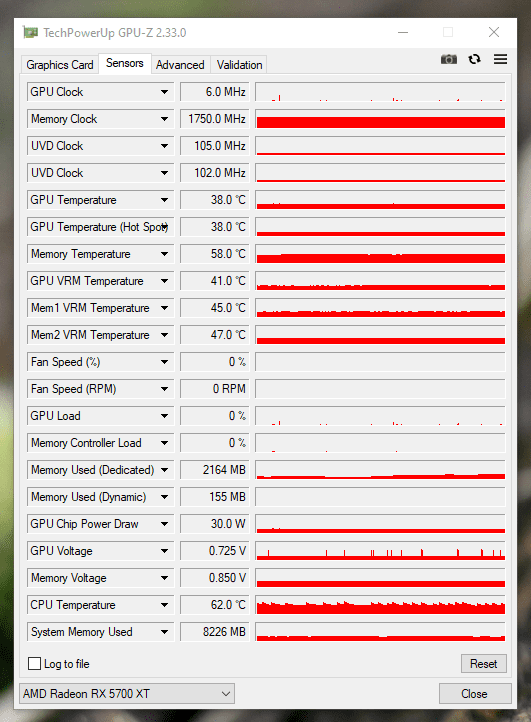
Task: Select the Sensors tab
Action: 124,63
